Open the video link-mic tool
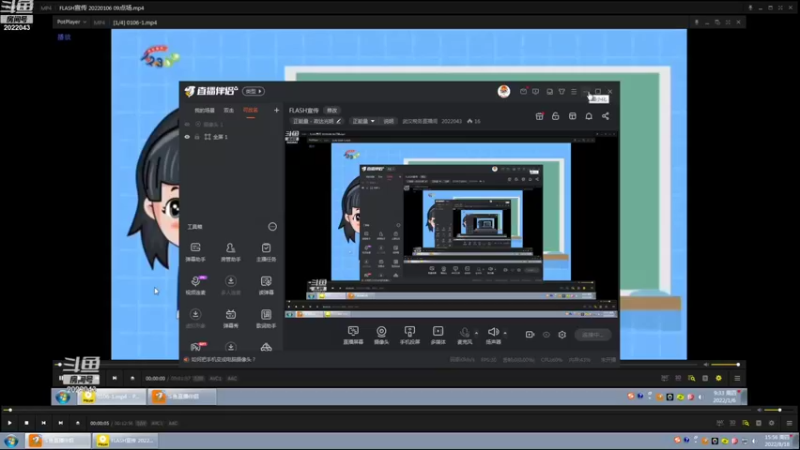 pos(196,285)
